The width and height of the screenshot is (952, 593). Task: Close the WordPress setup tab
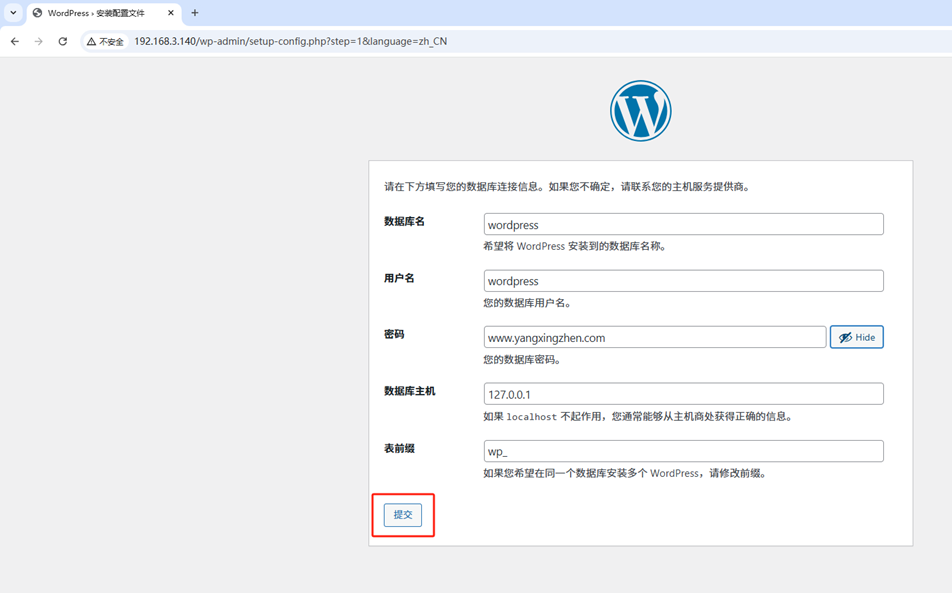click(x=171, y=13)
